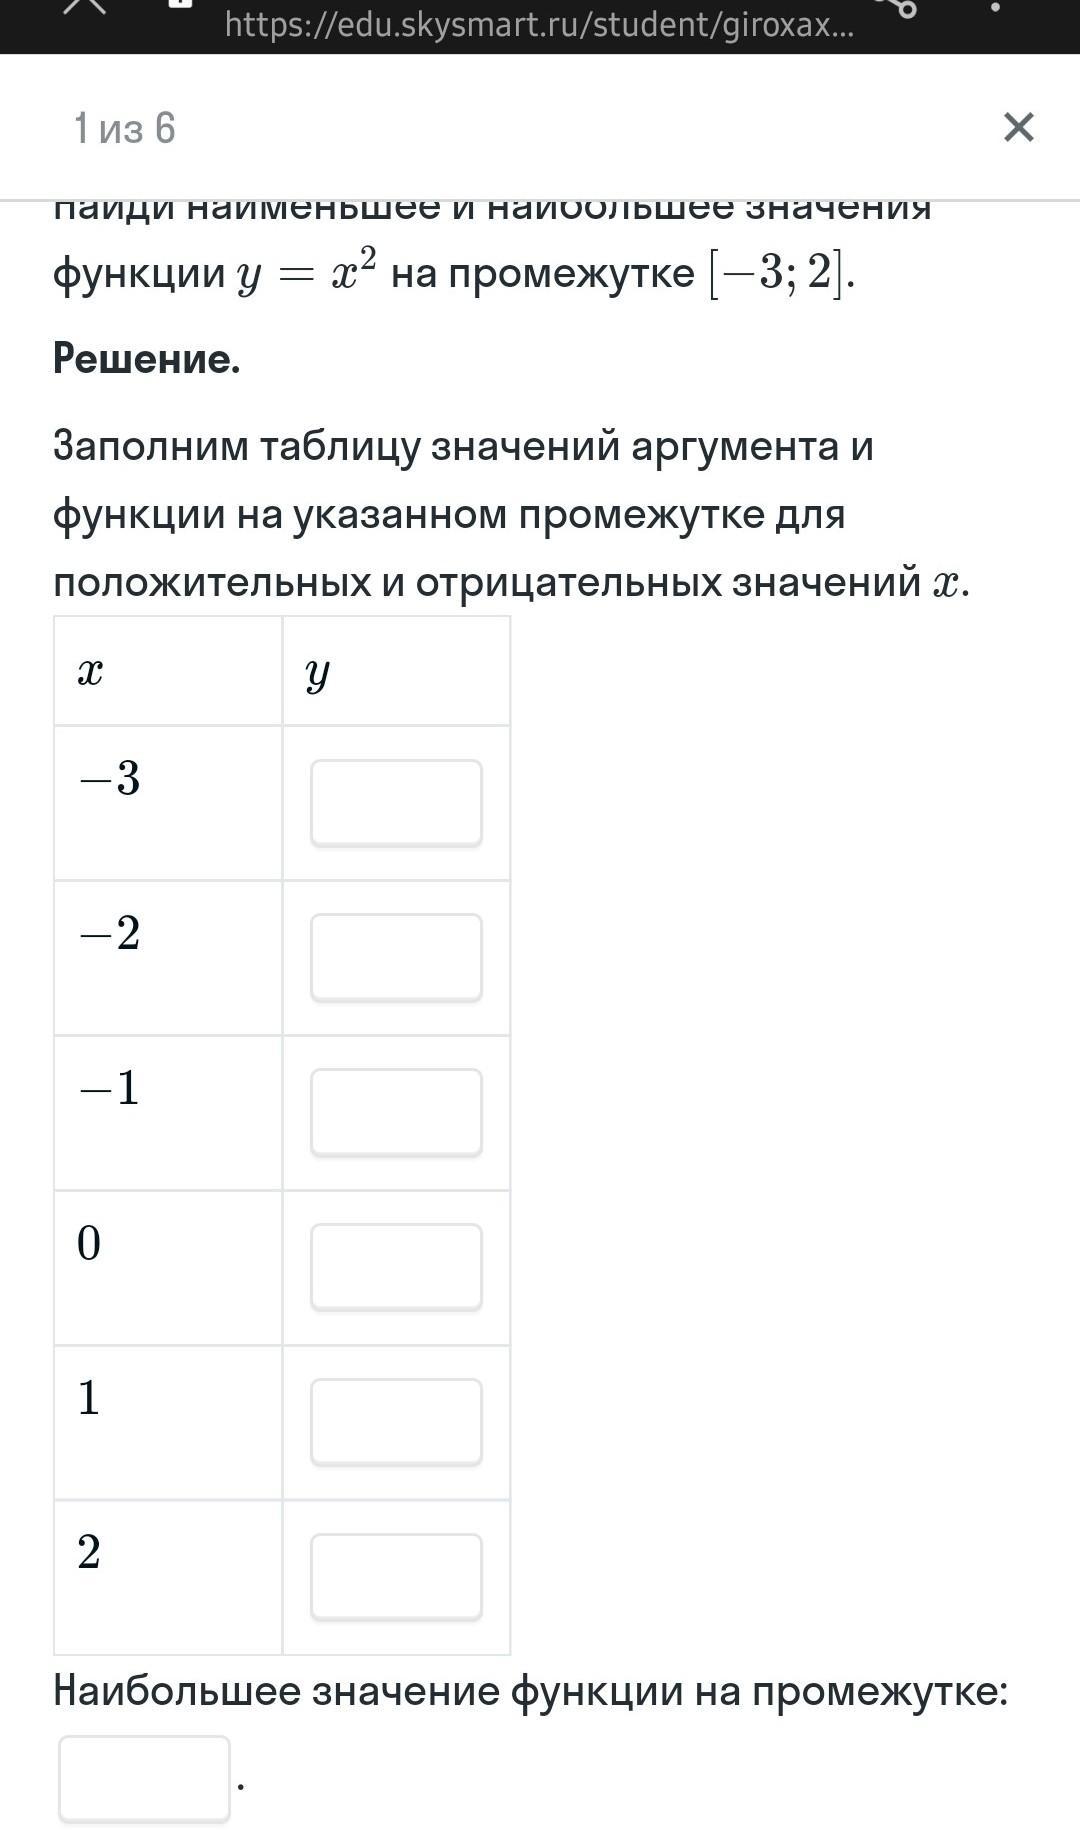Screen dimensions: 1080x1835
Task: Select the y input for x = −1
Action: tap(396, 1112)
